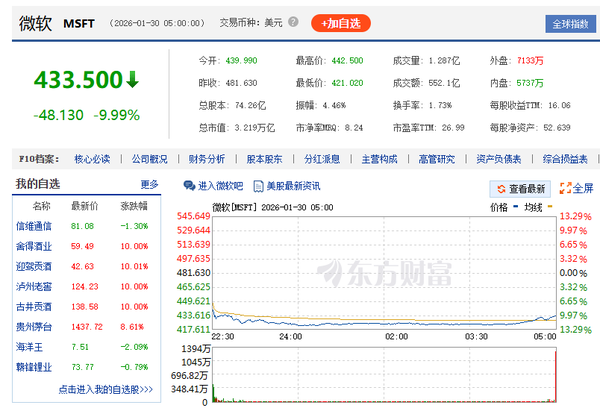The width and height of the screenshot is (600, 408).
Task: Click the blue 价格 legend marker
Action: pos(515,207)
